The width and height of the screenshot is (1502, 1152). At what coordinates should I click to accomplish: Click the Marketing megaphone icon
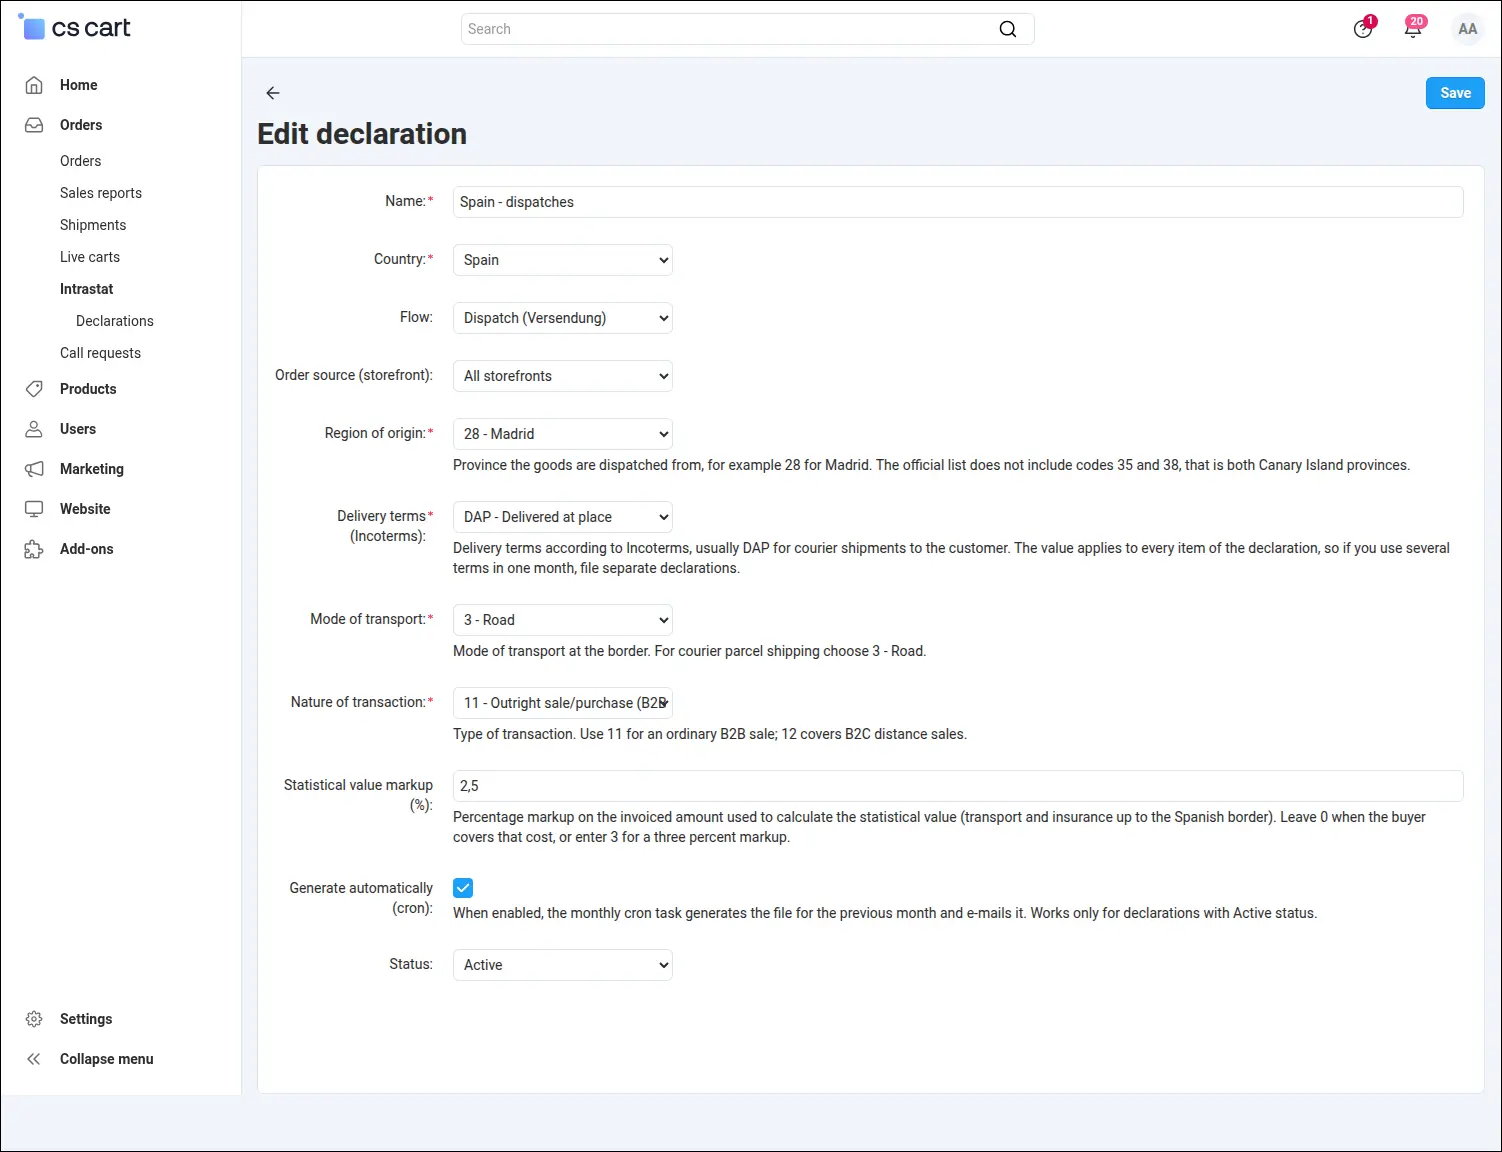[34, 469]
